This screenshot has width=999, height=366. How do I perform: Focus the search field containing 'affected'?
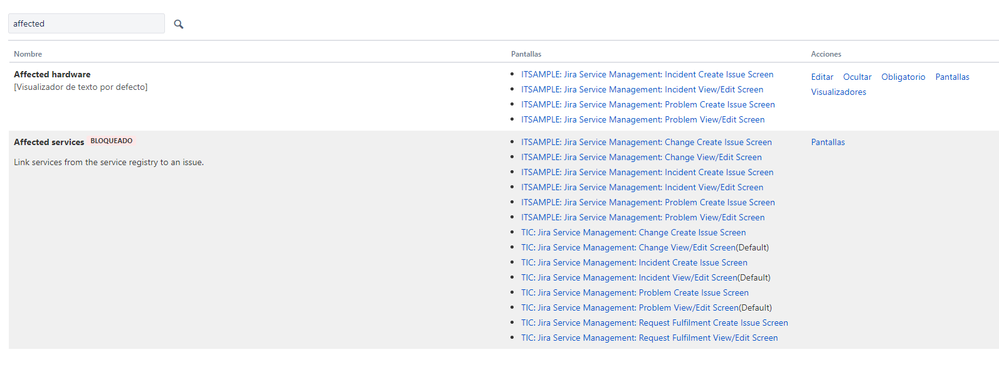86,24
